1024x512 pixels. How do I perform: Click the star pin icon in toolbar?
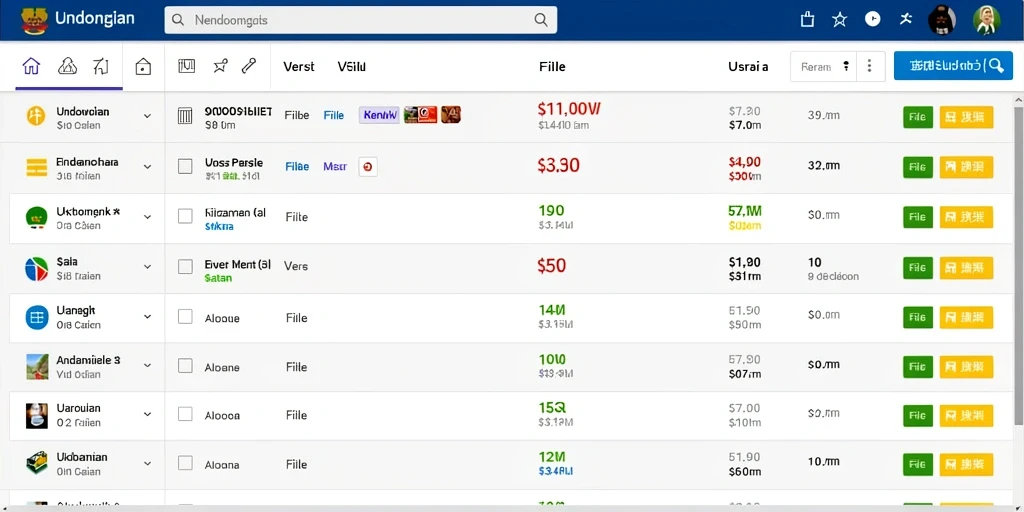click(x=221, y=65)
